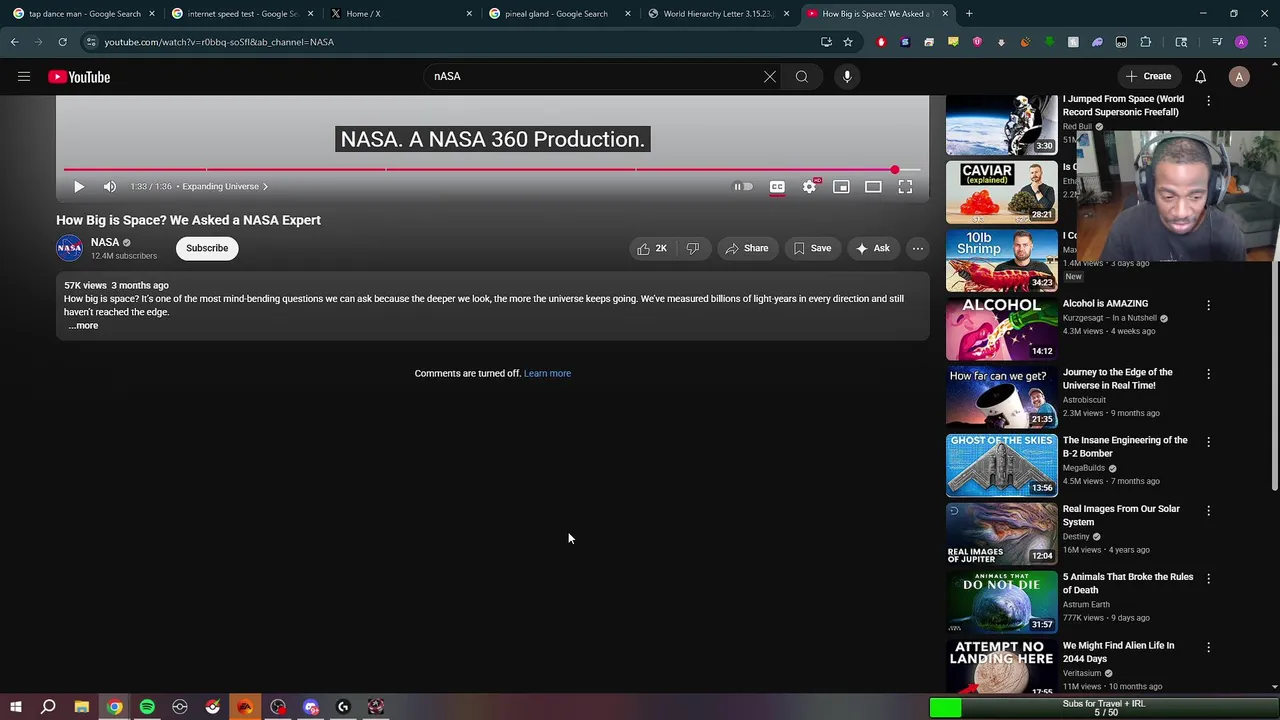Open the YouTube notifications bell
The width and height of the screenshot is (1280, 720).
click(x=1200, y=76)
